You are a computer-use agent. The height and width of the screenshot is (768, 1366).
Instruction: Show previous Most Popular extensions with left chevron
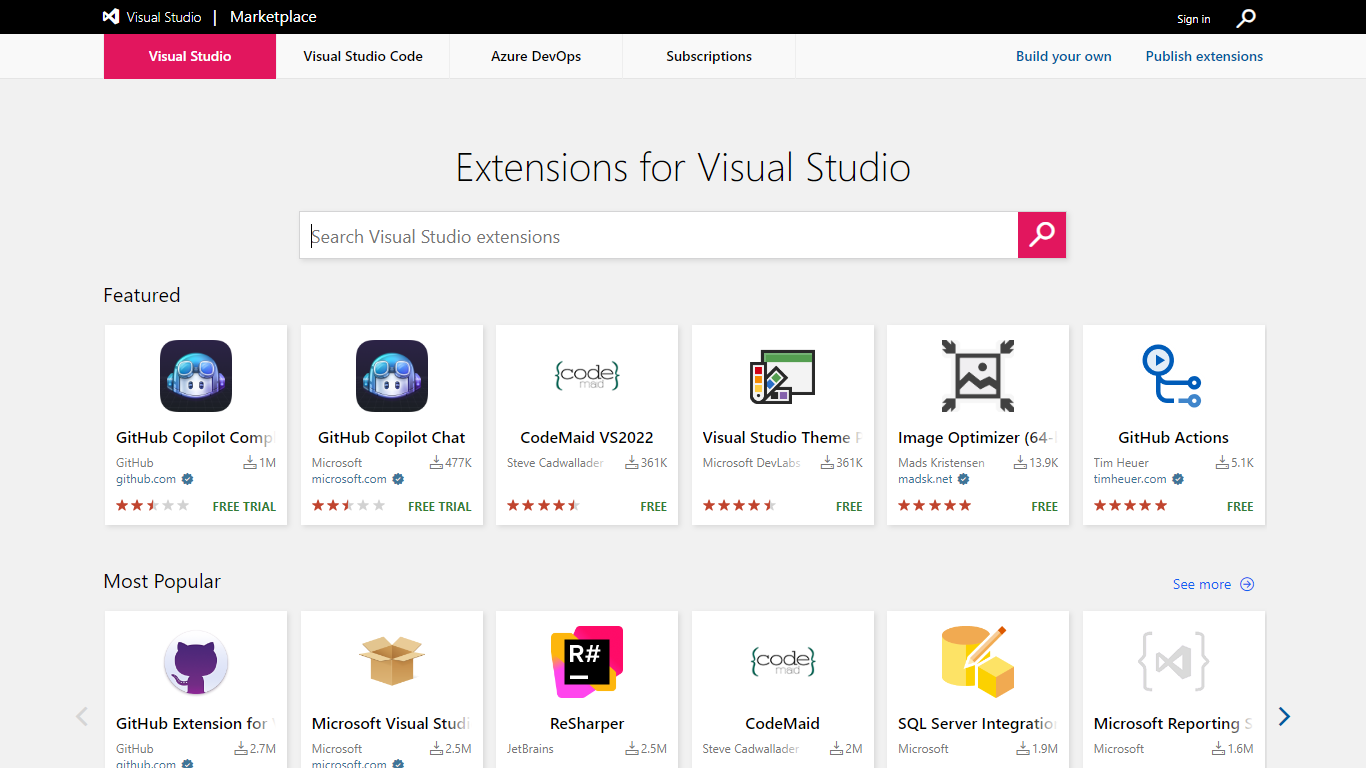pos(82,716)
